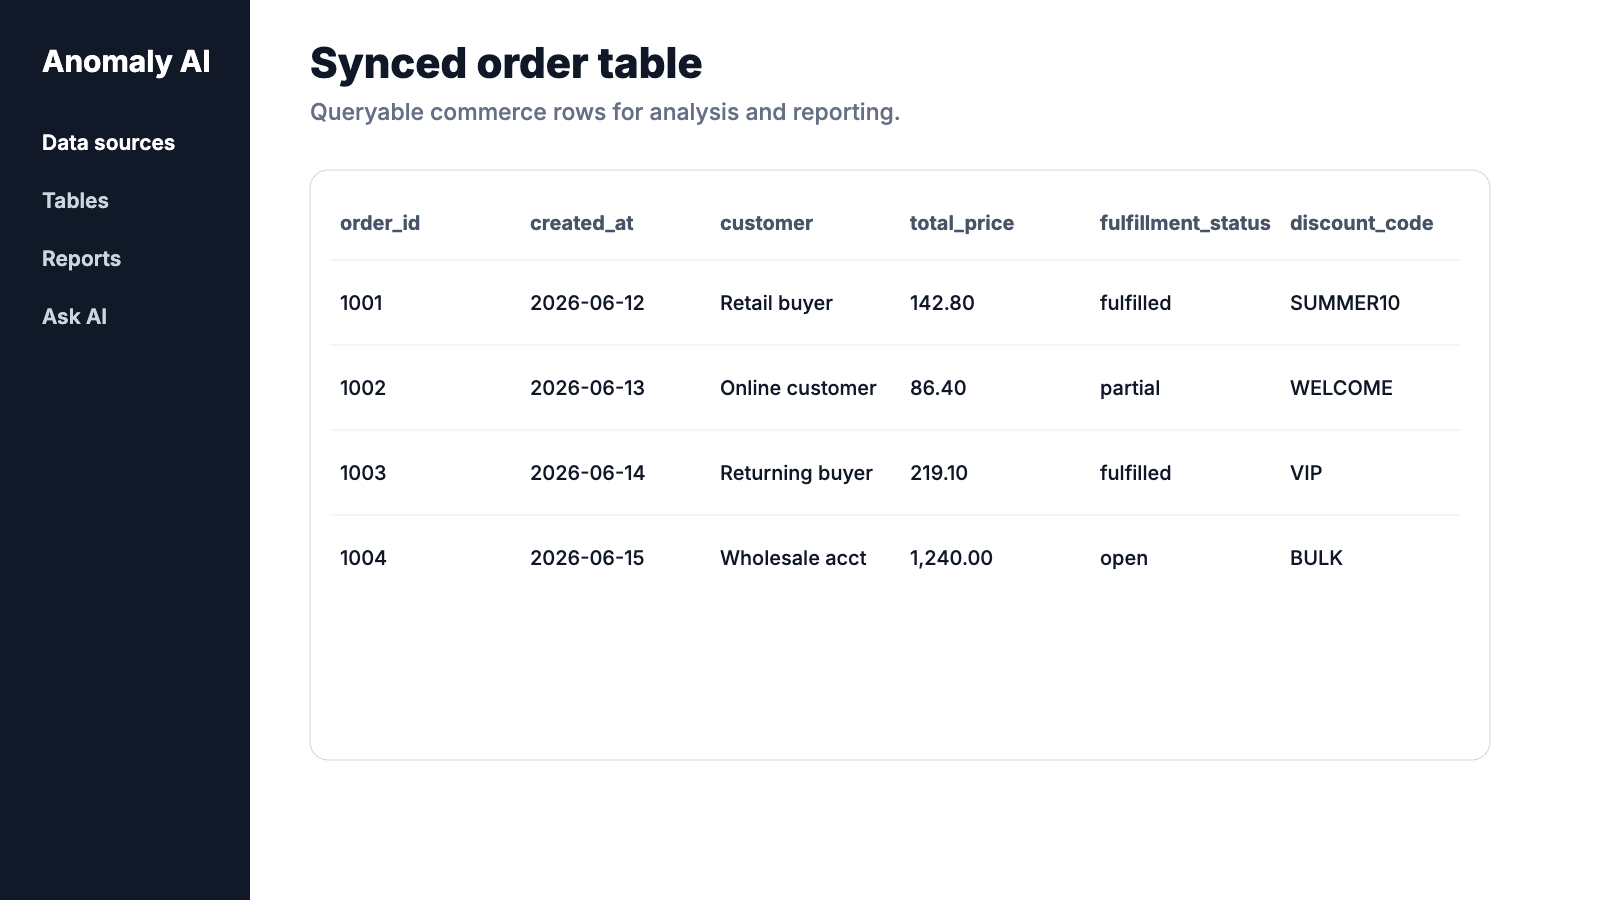Select the partial fulfillment status cell
Image resolution: width=1600 pixels, height=900 pixels.
(1130, 388)
